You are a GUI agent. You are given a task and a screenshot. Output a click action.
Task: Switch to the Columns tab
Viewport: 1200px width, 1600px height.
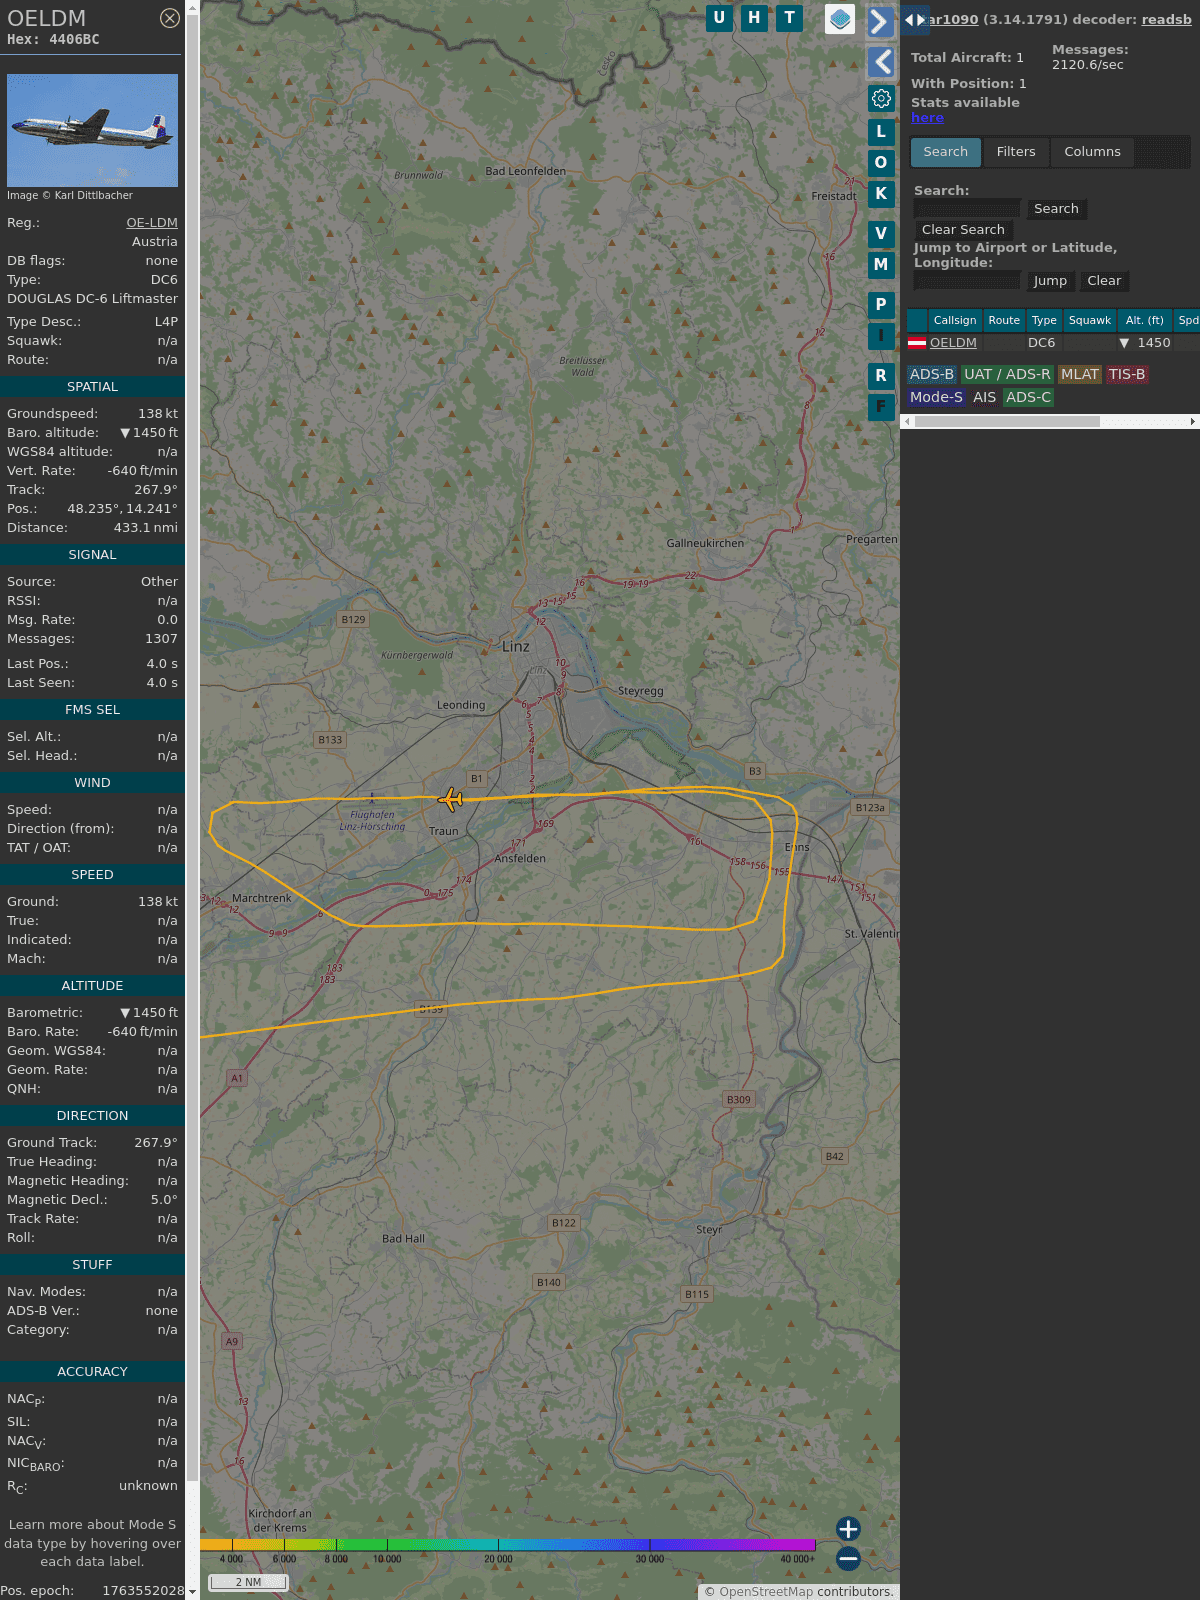pos(1092,152)
